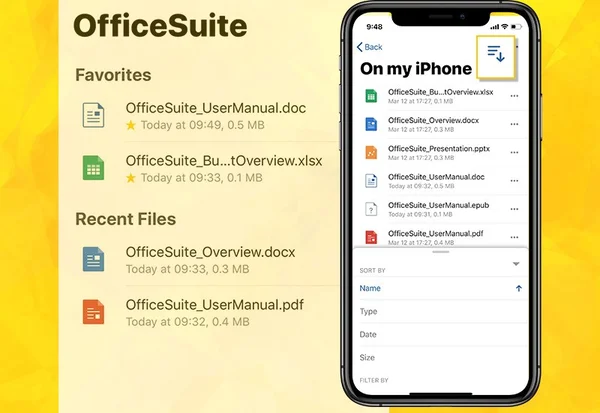The height and width of the screenshot is (413, 600).
Task: Open OfficeSuite_UserManual.pdf in the phone list
Action: tap(435, 233)
